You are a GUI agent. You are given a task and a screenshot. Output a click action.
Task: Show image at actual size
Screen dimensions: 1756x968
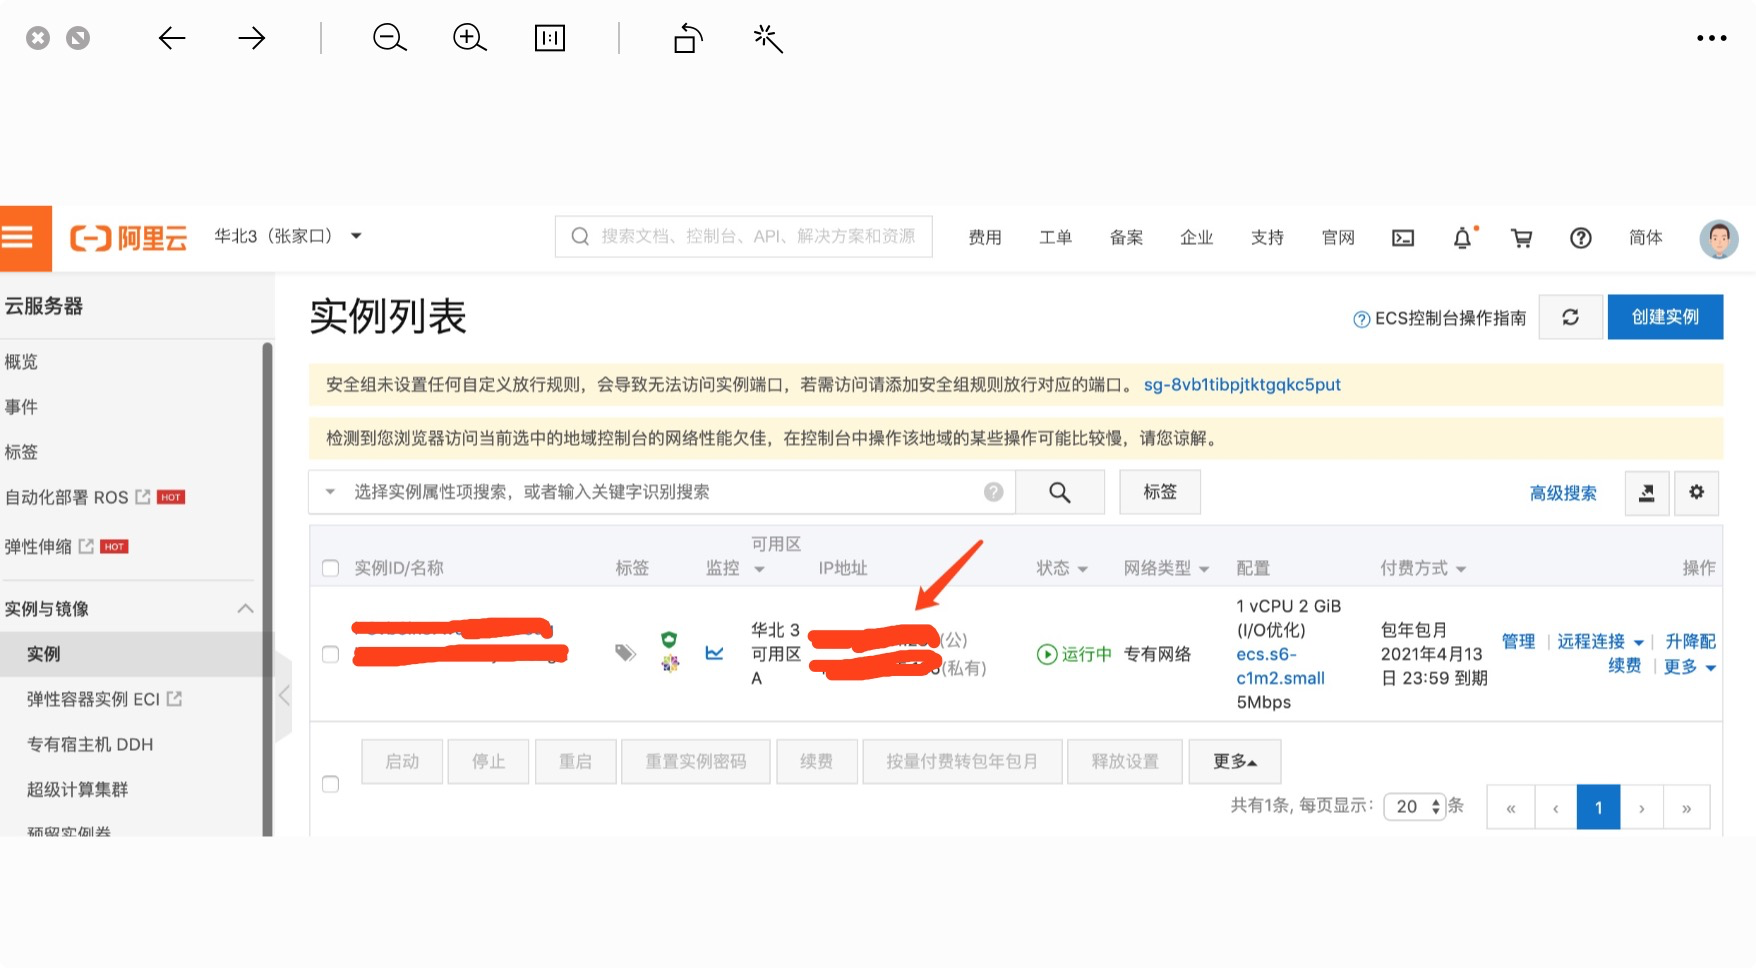coord(550,38)
